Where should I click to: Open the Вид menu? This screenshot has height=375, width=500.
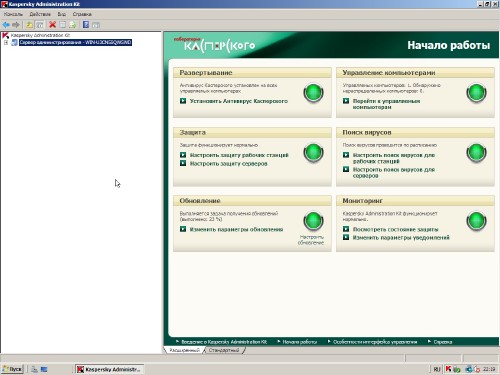tap(62, 14)
